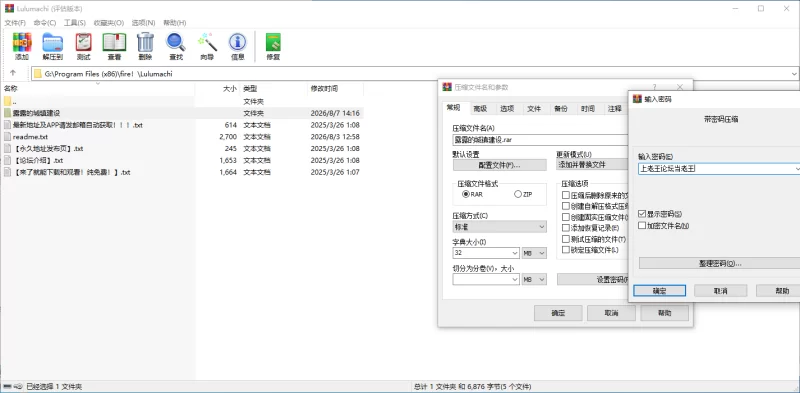Enable the 测试压缩的文件 checkbox

[x=566, y=239]
